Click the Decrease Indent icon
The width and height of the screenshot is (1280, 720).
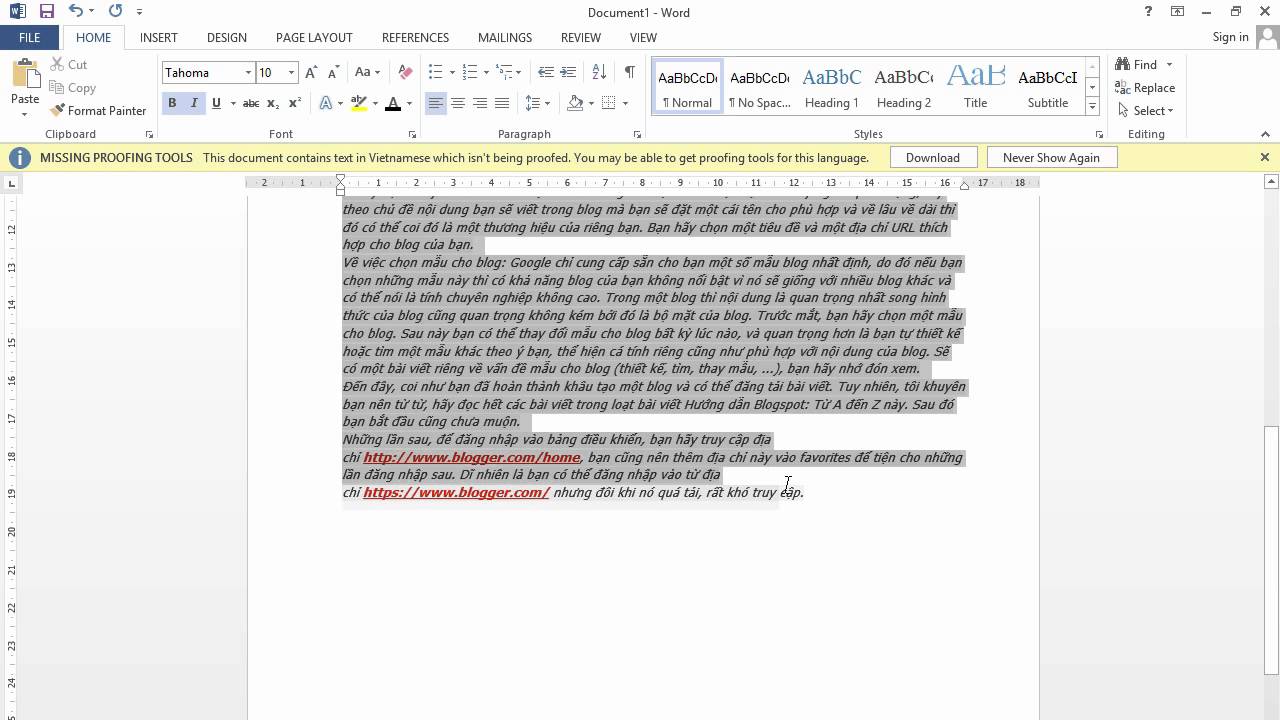[545, 72]
